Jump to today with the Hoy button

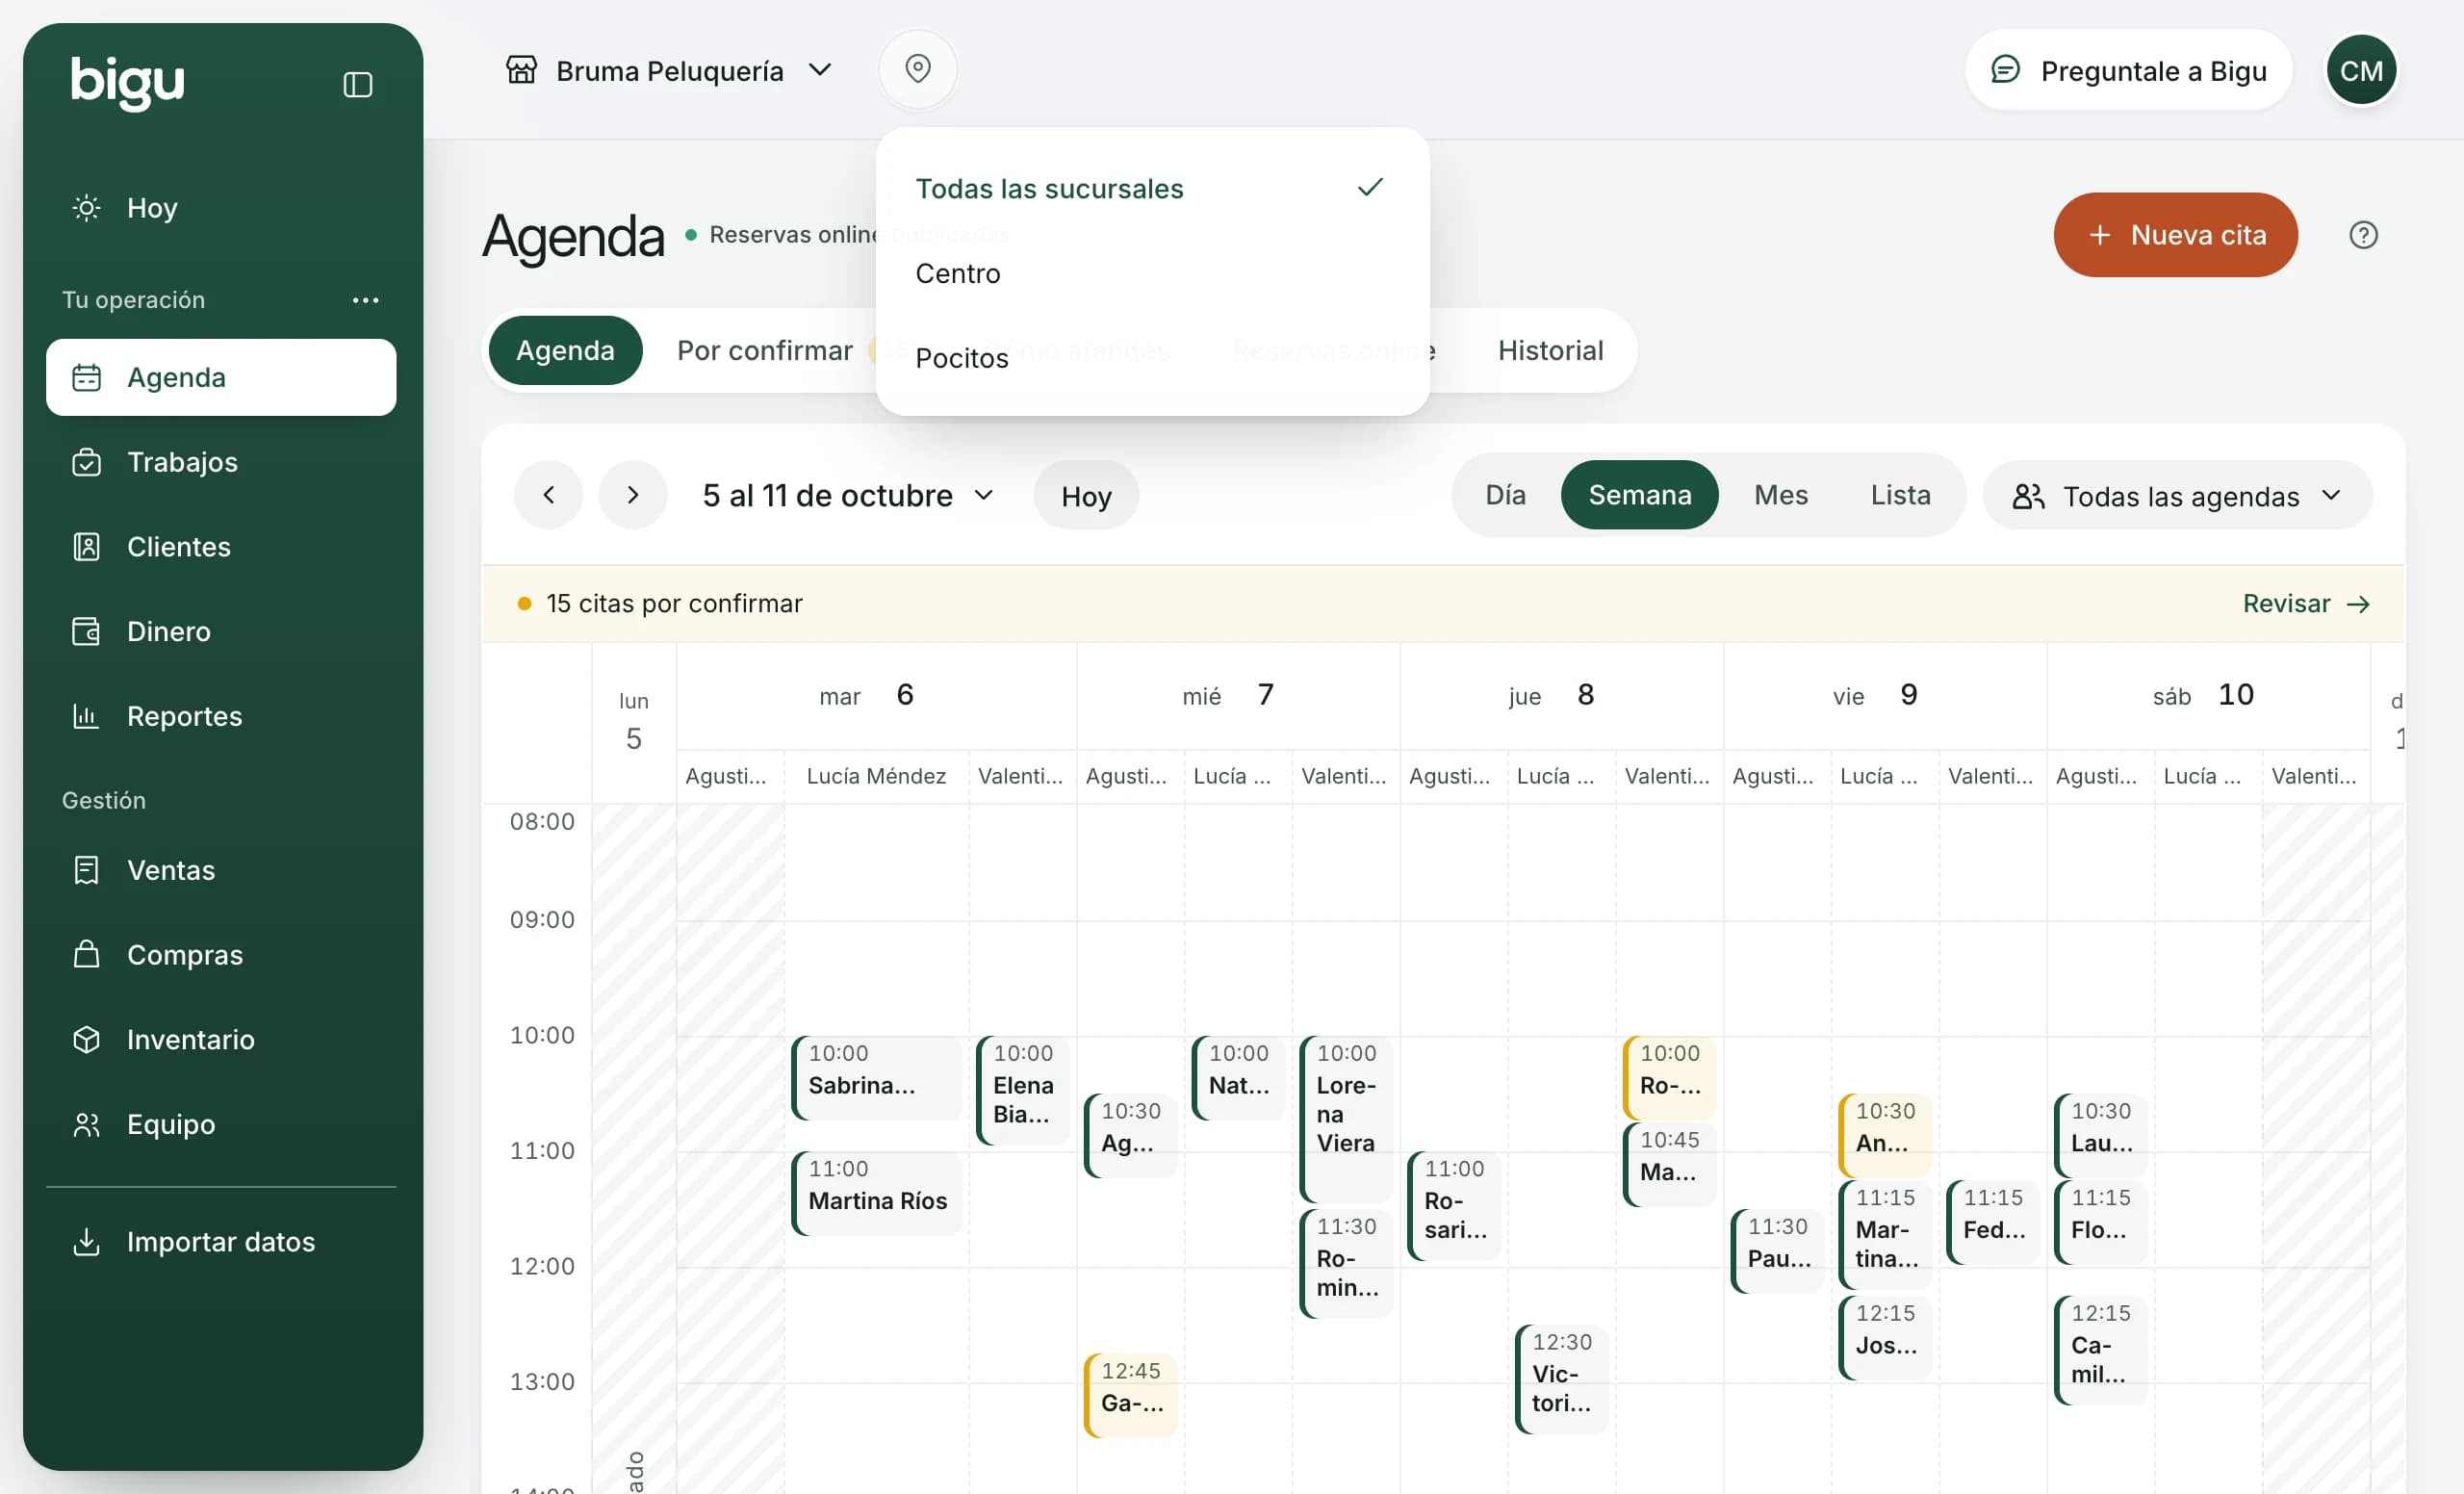click(1086, 496)
